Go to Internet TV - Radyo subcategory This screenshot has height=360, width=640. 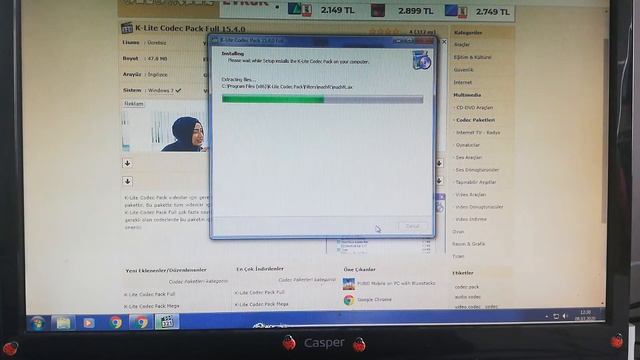[478, 133]
